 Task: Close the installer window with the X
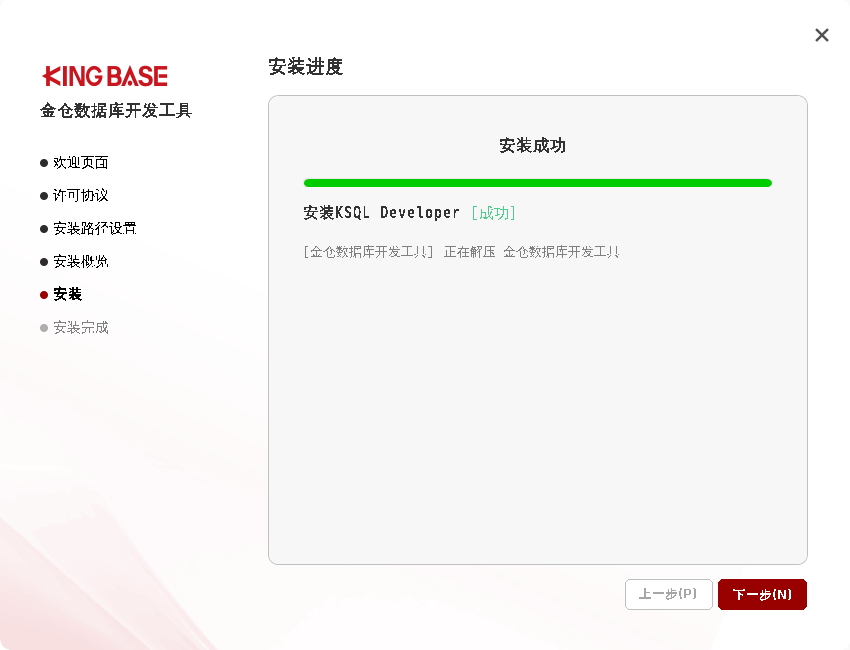point(822,35)
